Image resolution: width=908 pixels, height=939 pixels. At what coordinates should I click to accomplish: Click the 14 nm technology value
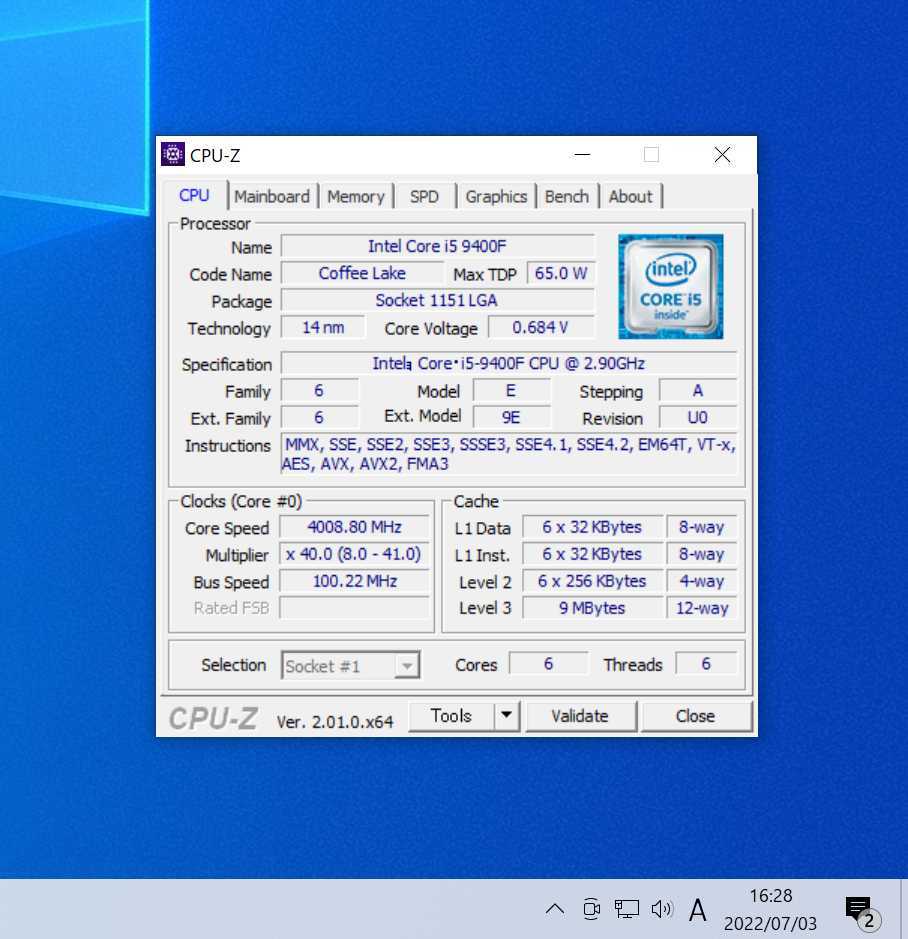click(323, 328)
